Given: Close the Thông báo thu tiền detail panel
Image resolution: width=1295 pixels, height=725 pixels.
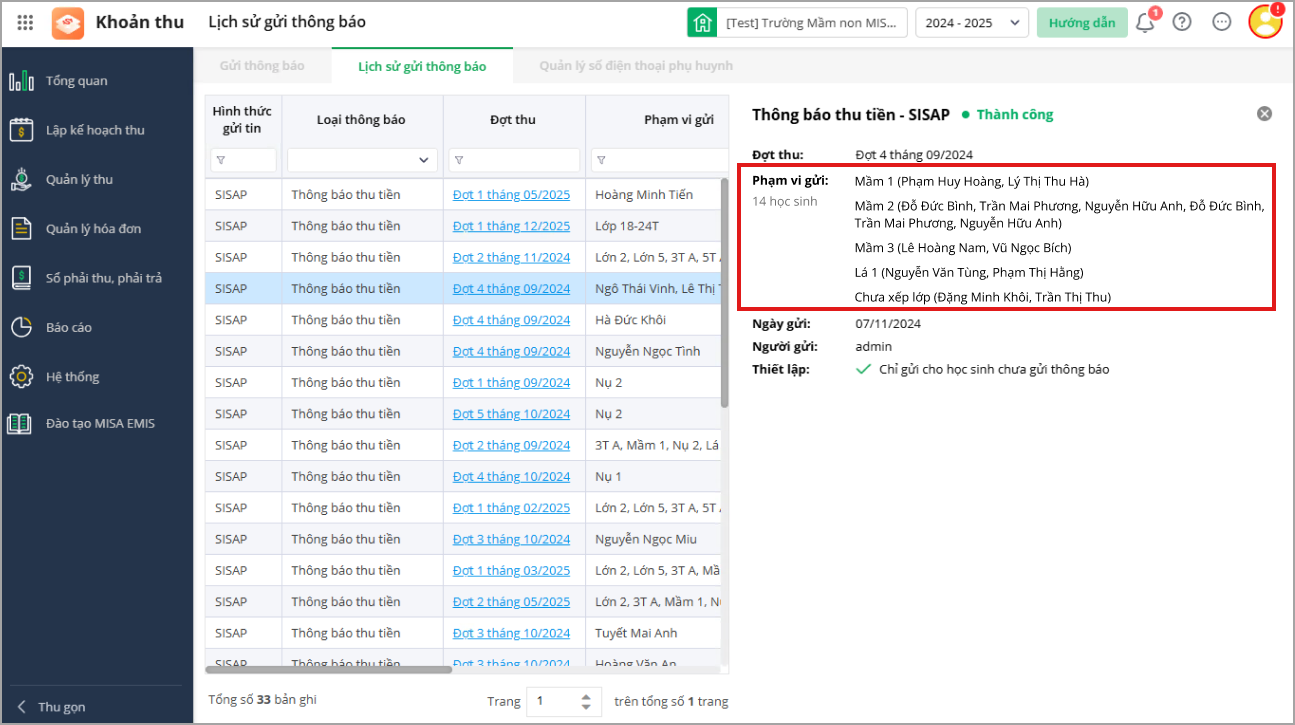Looking at the screenshot, I should (1264, 114).
